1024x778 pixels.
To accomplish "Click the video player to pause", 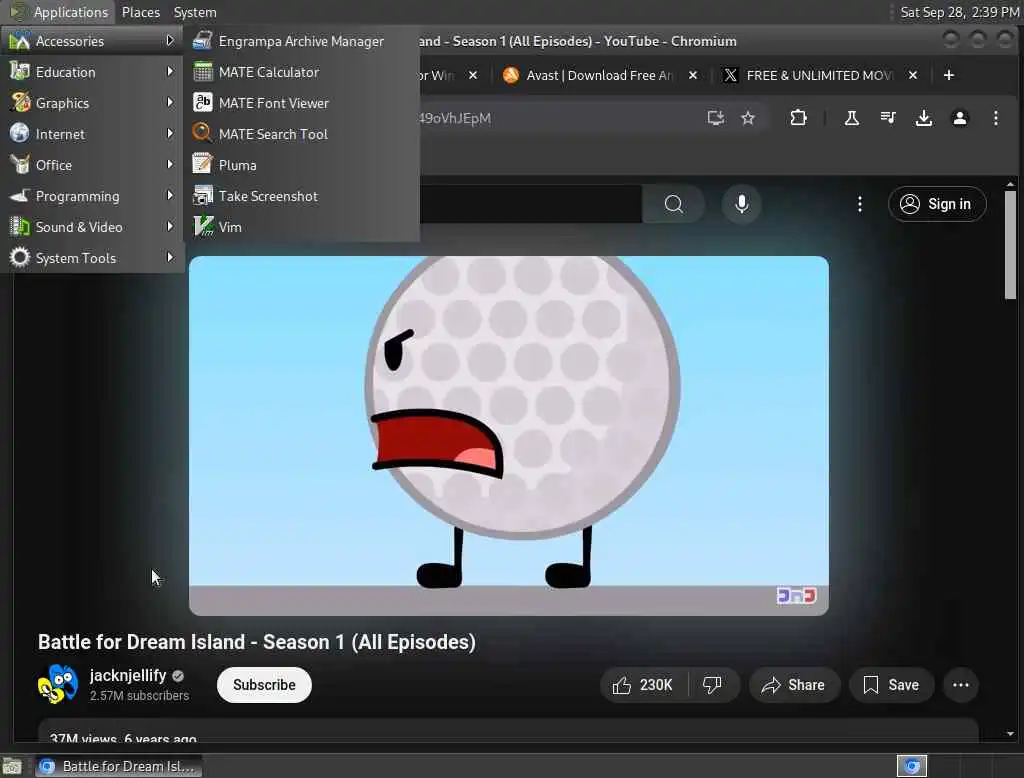I will pos(509,436).
